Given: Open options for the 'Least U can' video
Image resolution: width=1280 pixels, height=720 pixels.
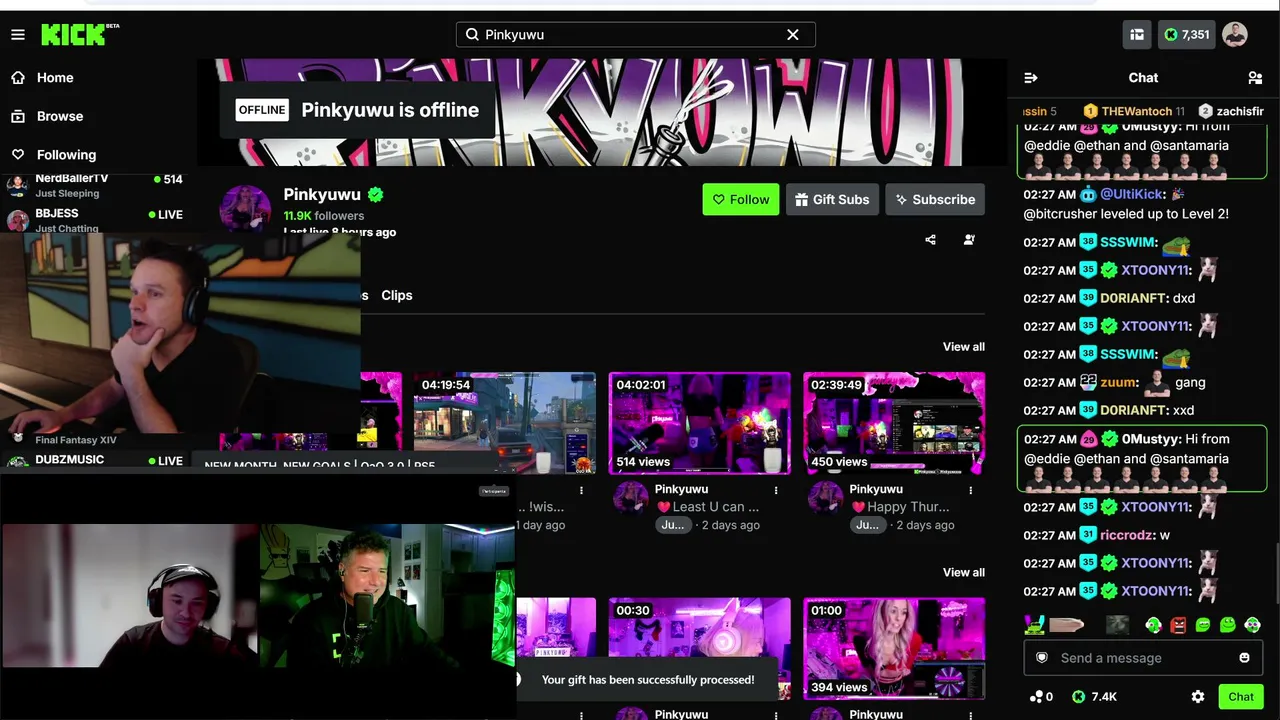Looking at the screenshot, I should pos(776,490).
